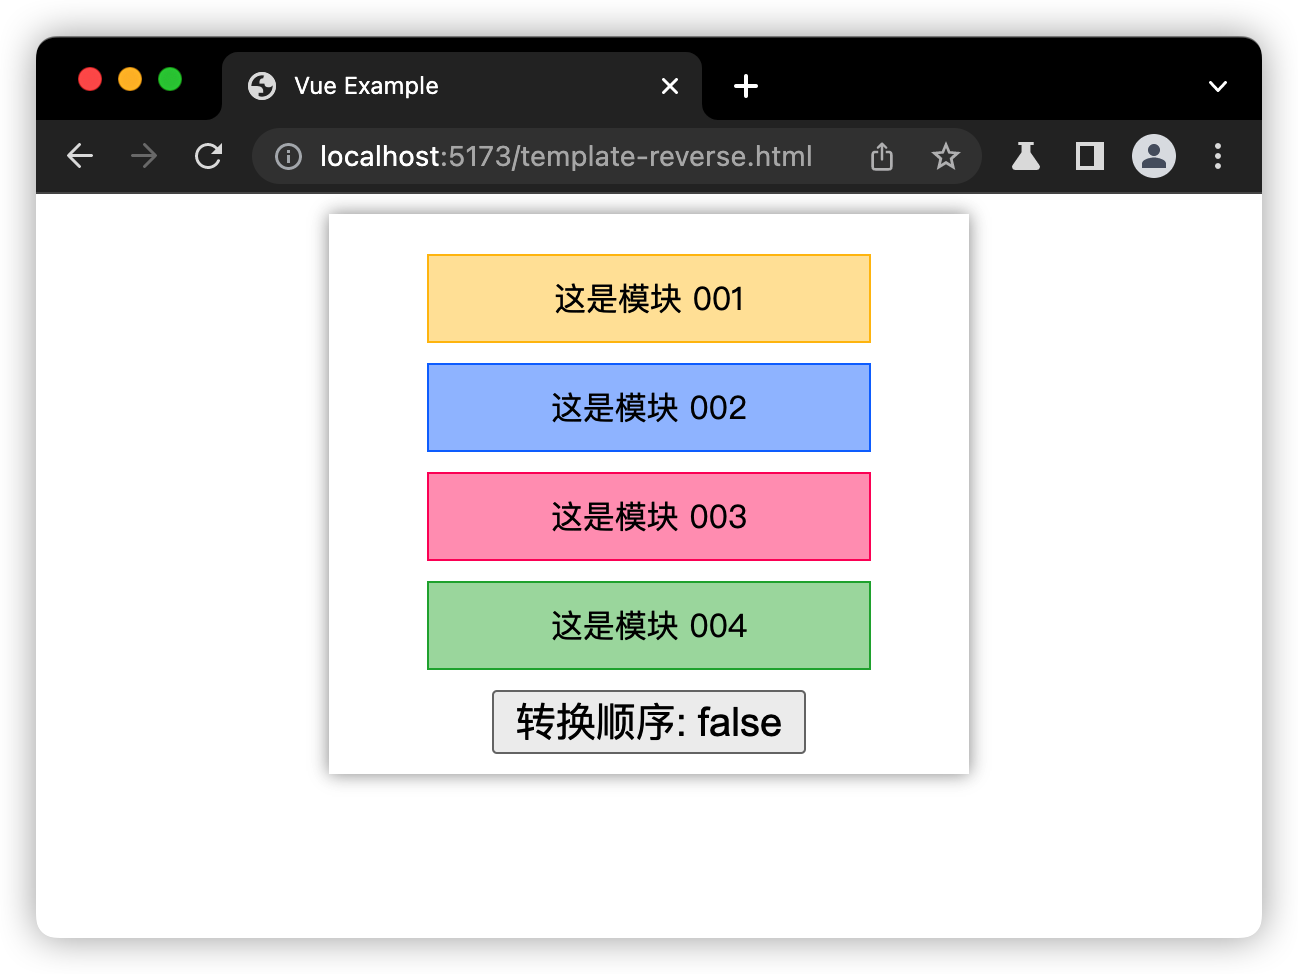The width and height of the screenshot is (1298, 974).
Task: Toggle the 转换顺序 order button
Action: coord(648,722)
